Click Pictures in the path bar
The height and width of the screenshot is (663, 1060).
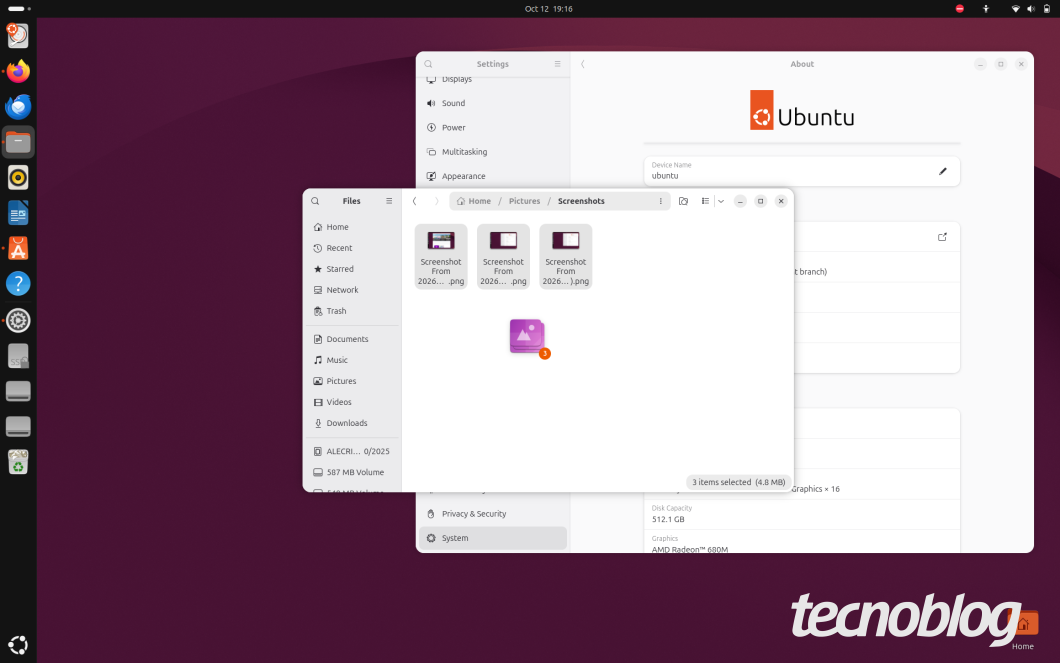pos(525,201)
